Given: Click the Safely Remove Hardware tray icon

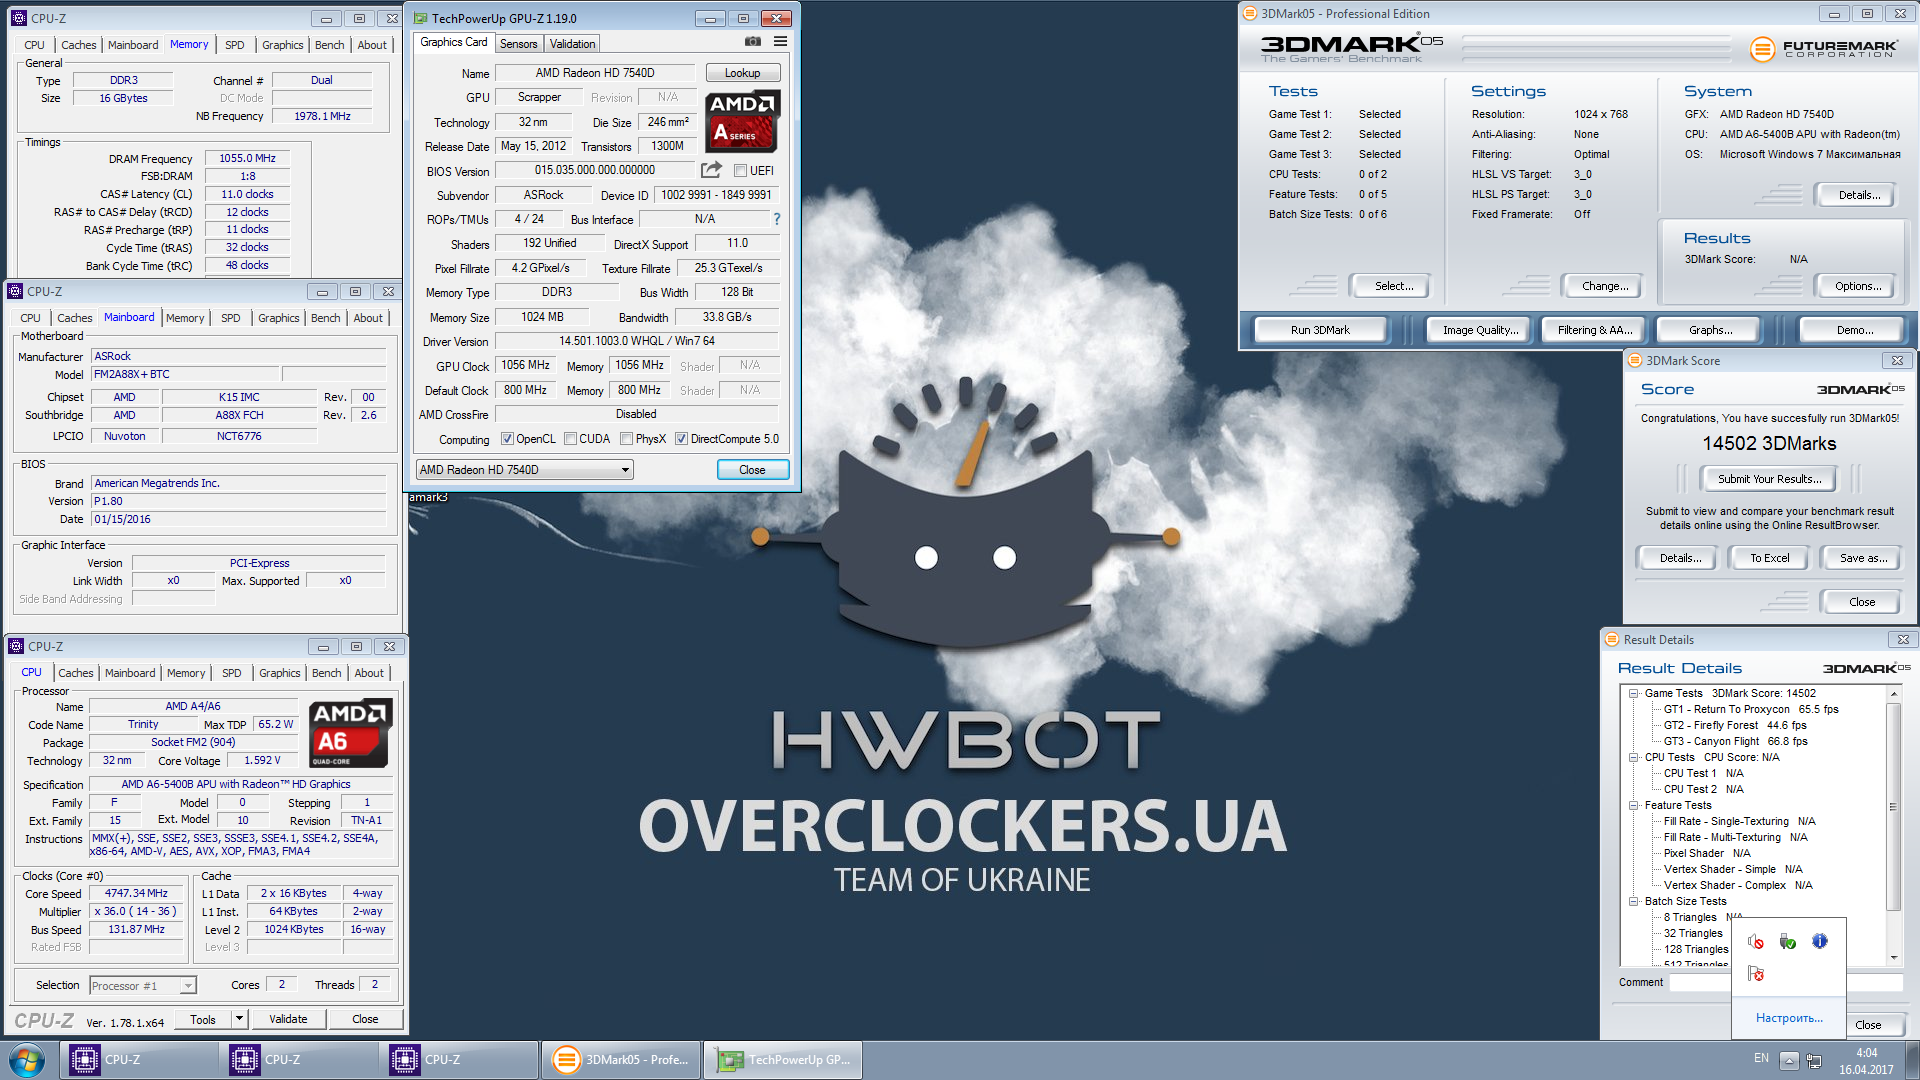Looking at the screenshot, I should coord(1788,942).
